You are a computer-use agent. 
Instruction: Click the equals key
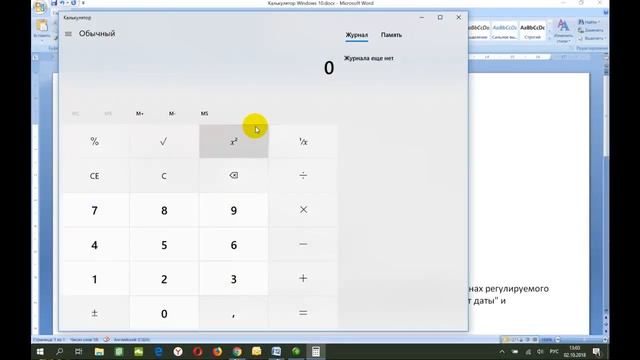point(303,313)
